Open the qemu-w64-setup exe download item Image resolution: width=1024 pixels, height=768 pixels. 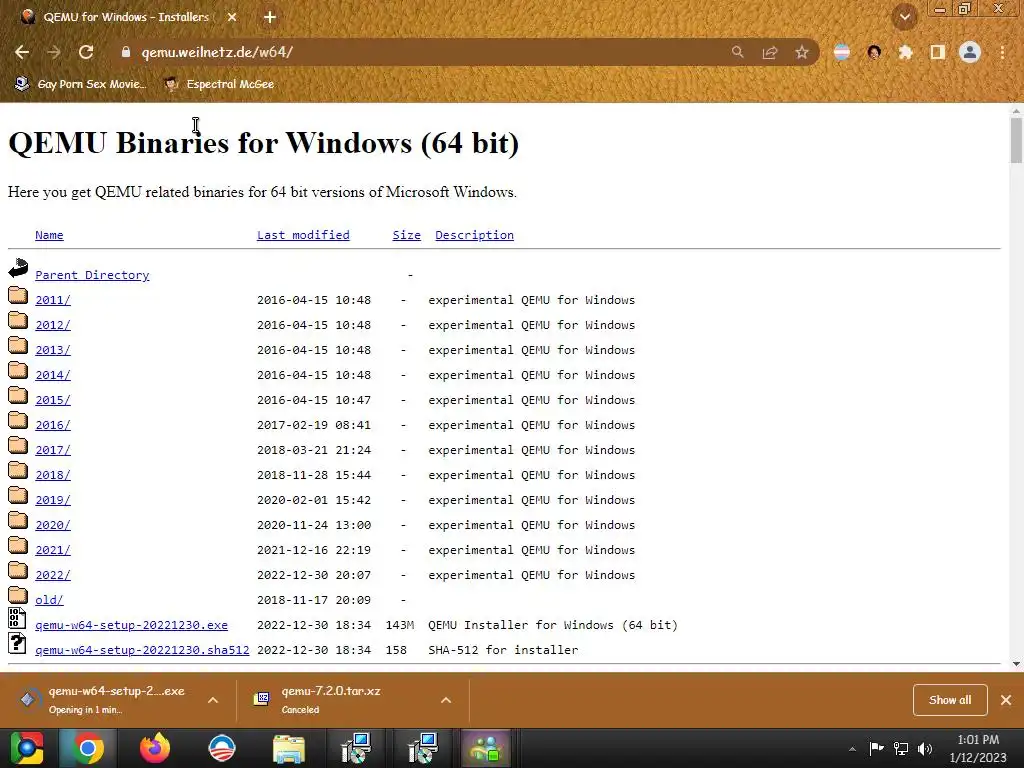coord(104,699)
